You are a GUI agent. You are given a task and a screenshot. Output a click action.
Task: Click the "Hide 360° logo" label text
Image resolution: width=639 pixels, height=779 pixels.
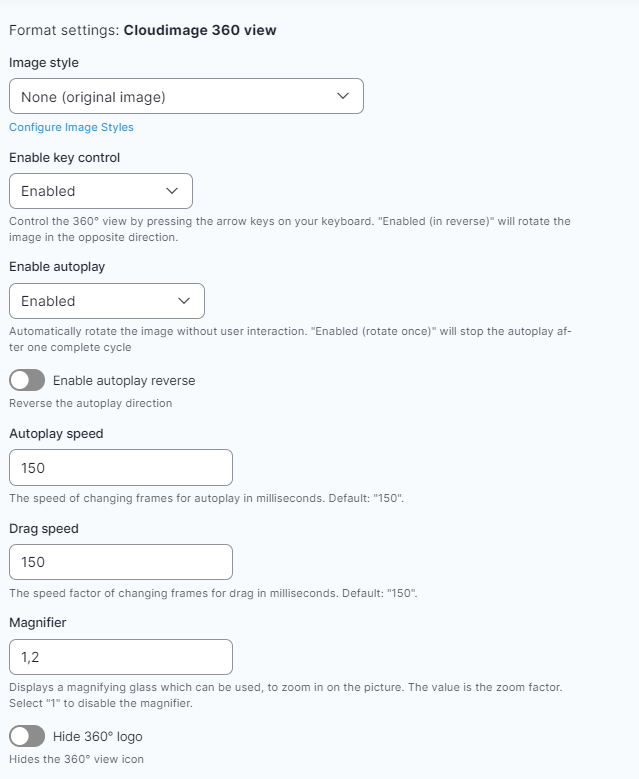(97, 737)
